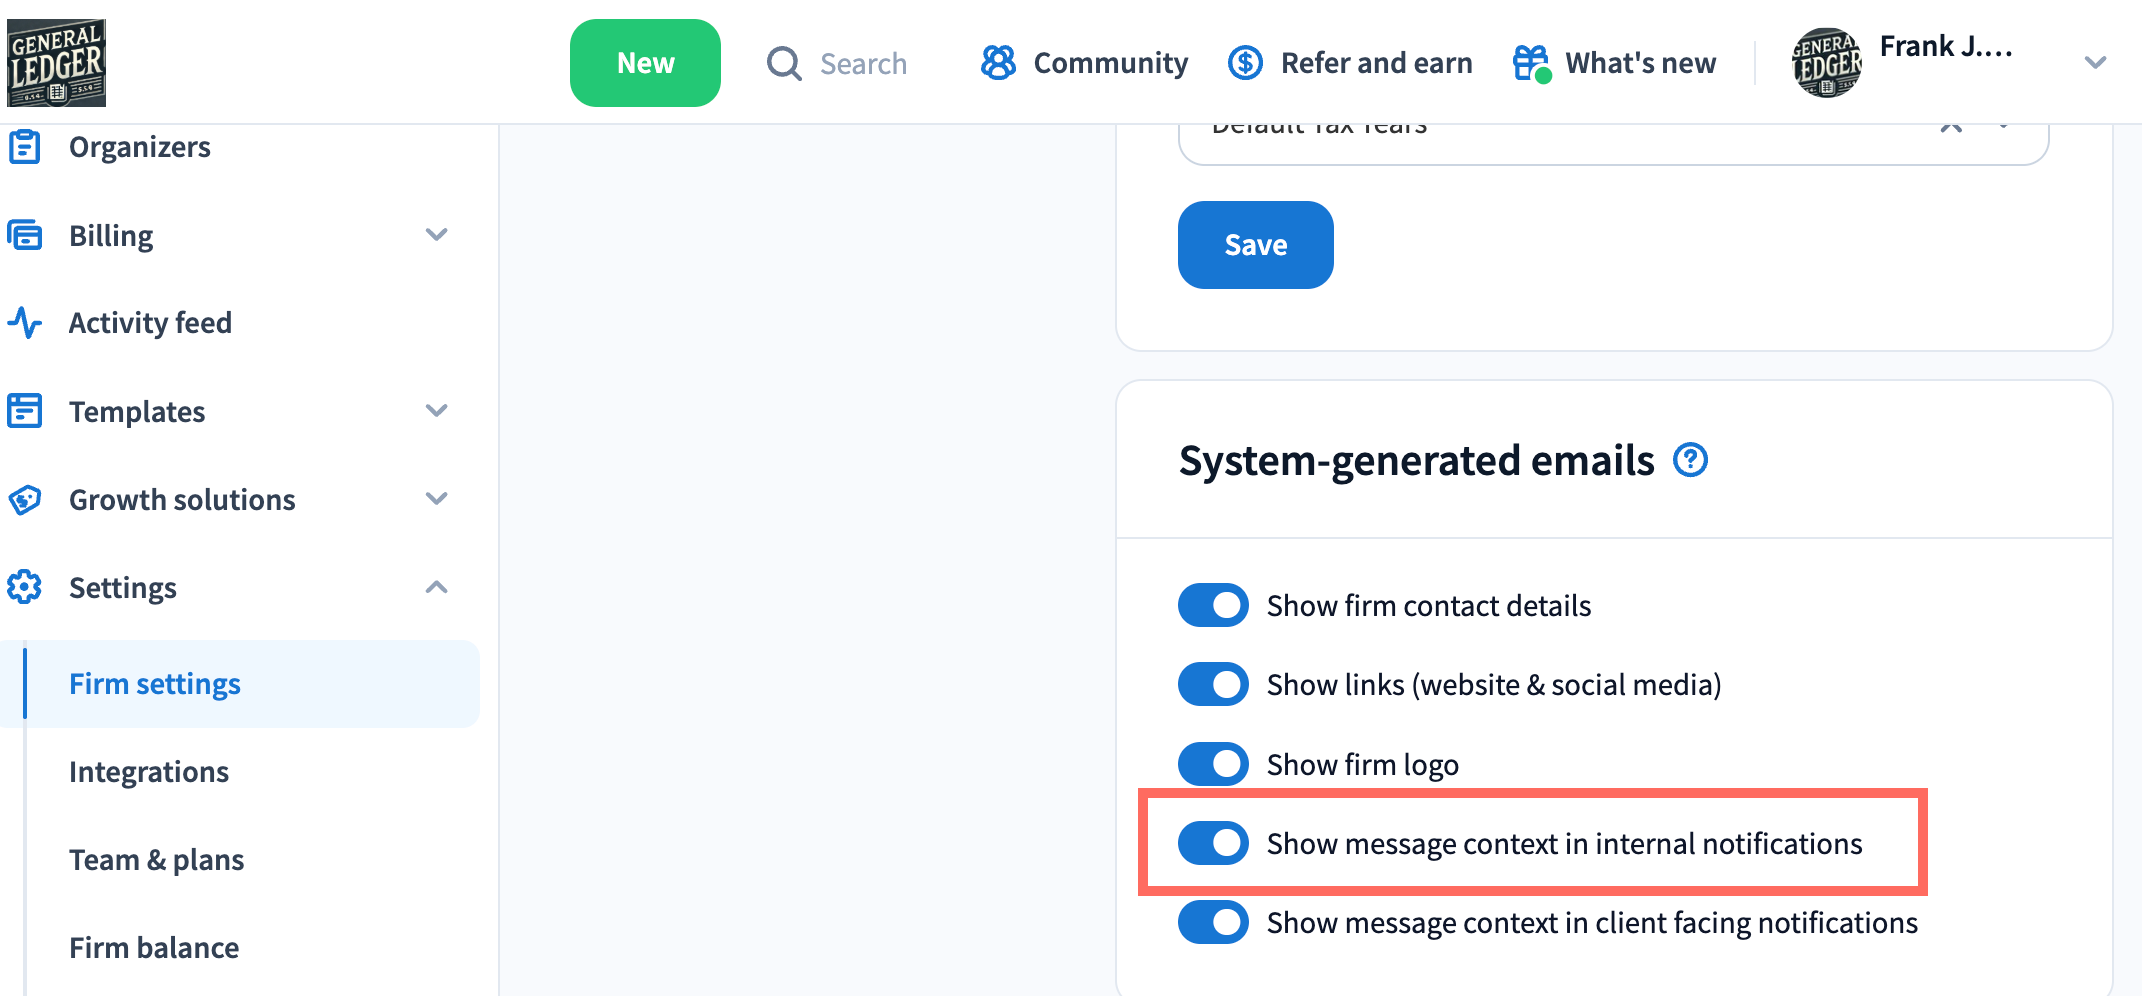
Task: Click the Billing sidebar icon
Action: tap(25, 235)
